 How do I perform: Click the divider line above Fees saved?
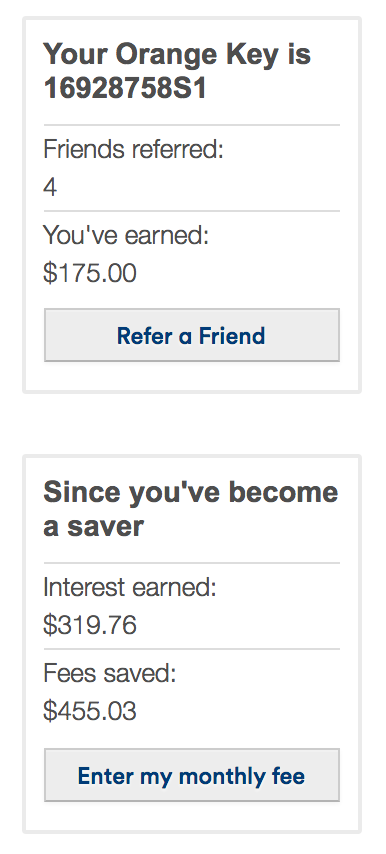tap(192, 649)
